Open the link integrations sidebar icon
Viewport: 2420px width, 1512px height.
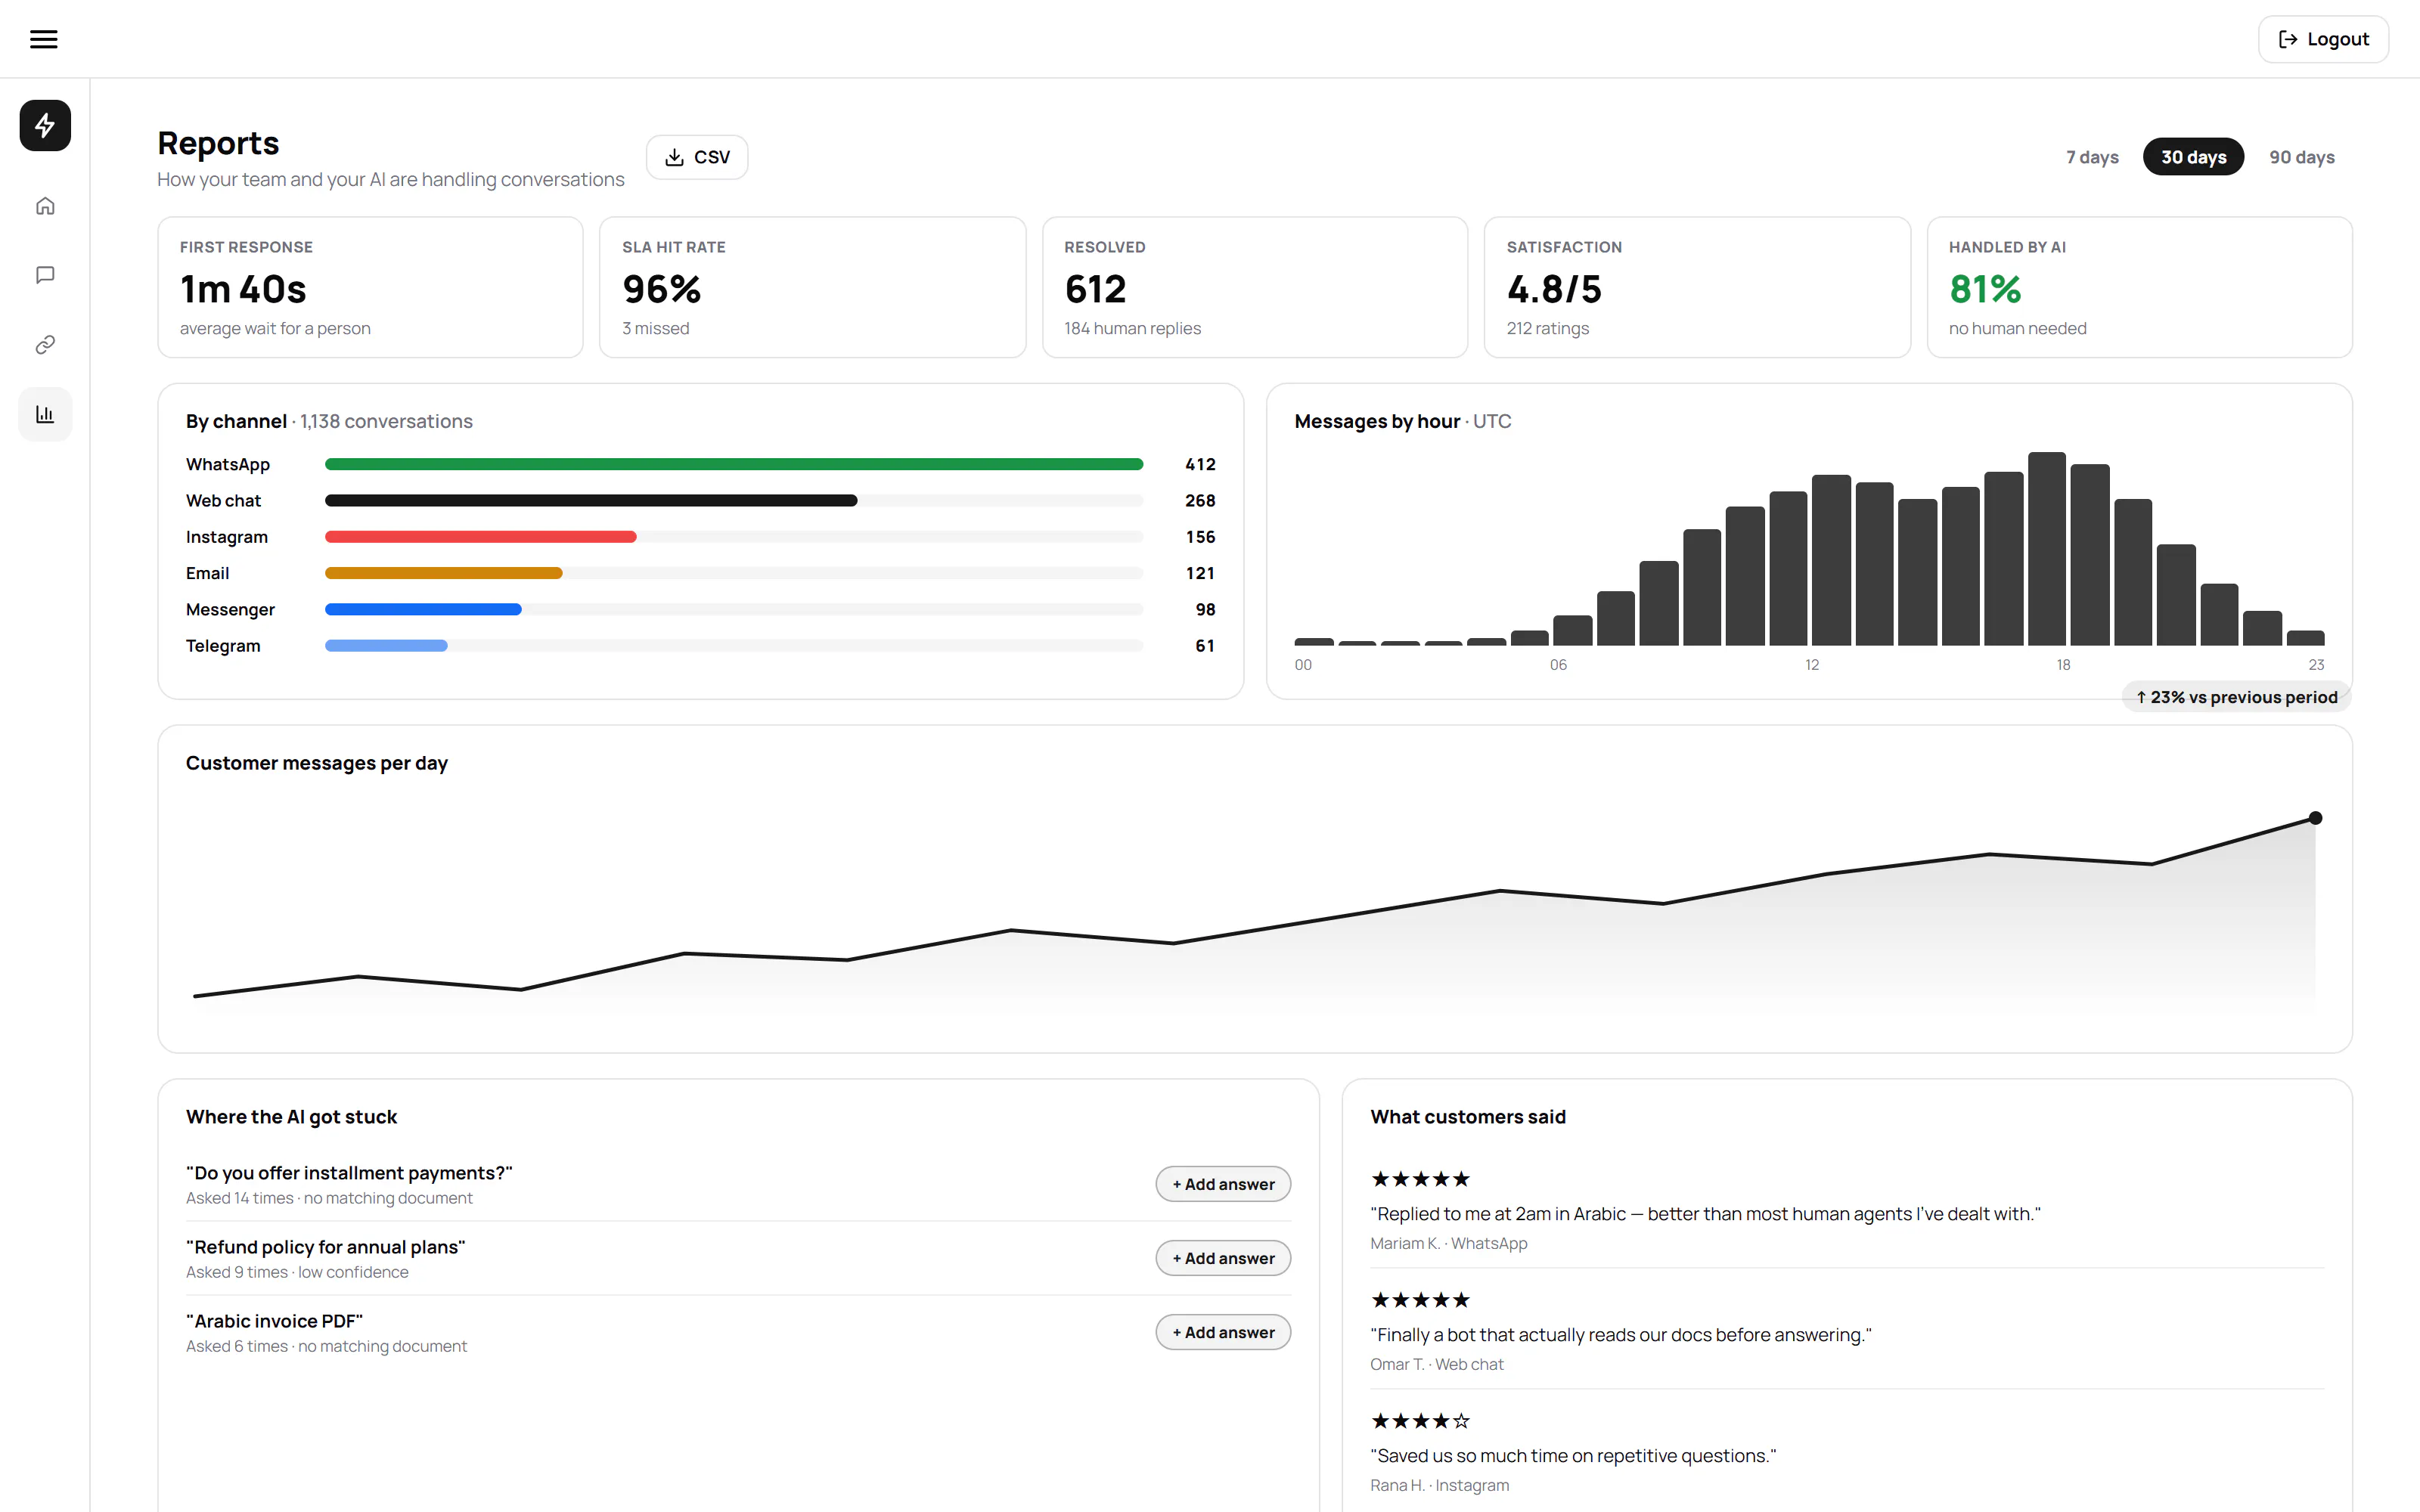tap(45, 345)
